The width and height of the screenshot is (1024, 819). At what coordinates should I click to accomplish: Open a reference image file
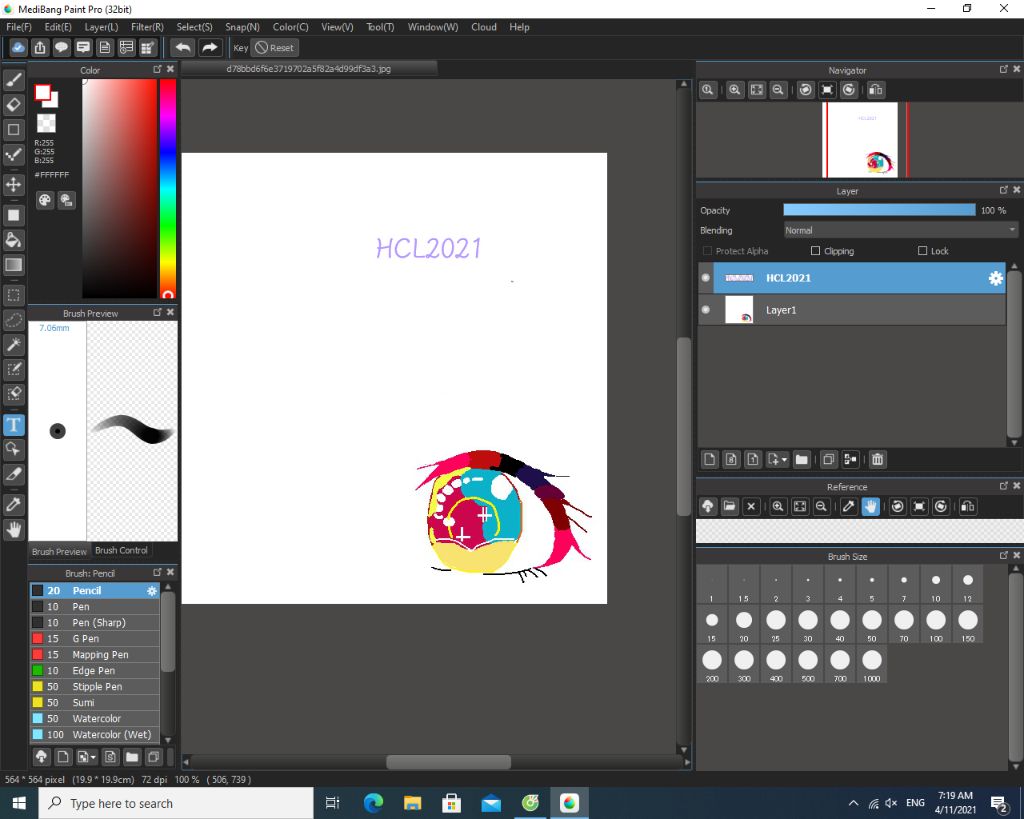[729, 506]
